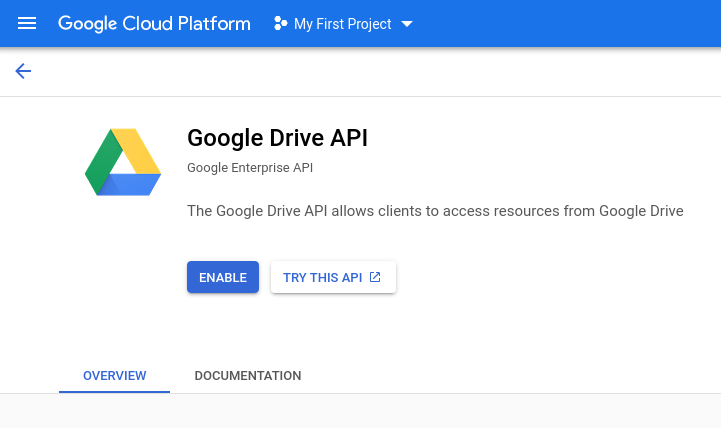This screenshot has width=721, height=428.
Task: Click the word Platform in the header
Action: pos(216,24)
